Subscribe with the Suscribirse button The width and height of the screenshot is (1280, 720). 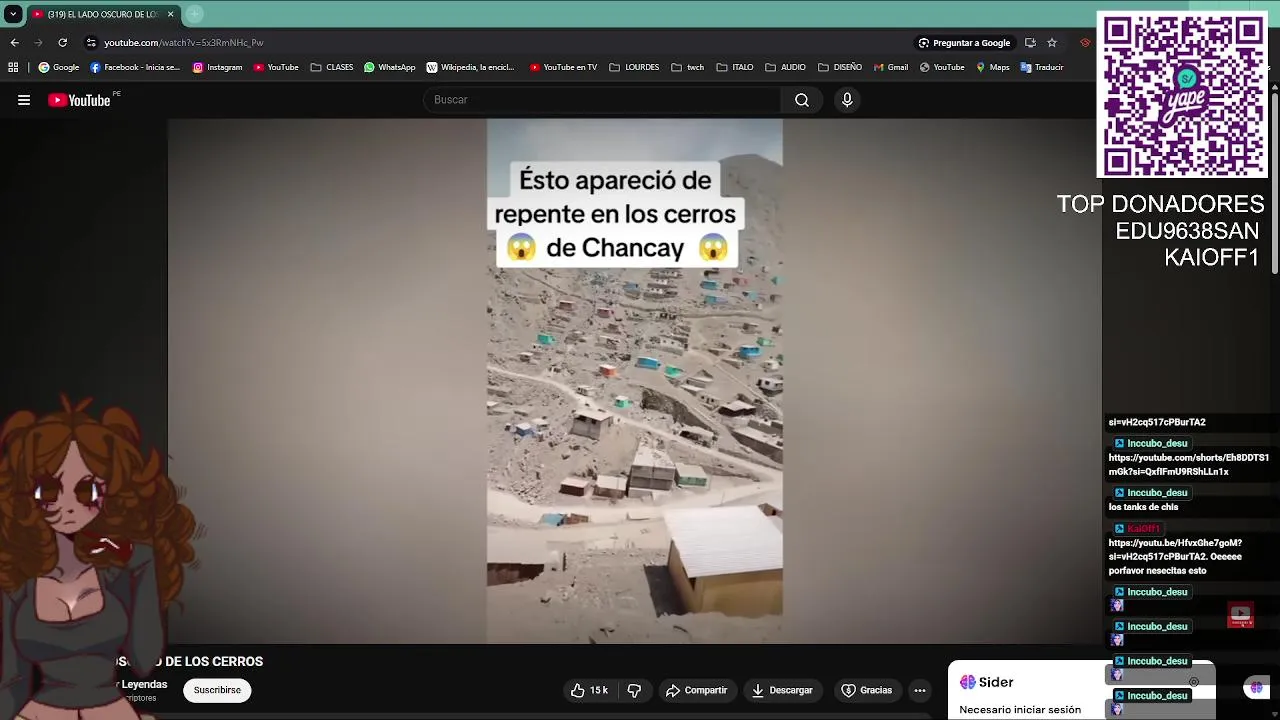pyautogui.click(x=217, y=690)
